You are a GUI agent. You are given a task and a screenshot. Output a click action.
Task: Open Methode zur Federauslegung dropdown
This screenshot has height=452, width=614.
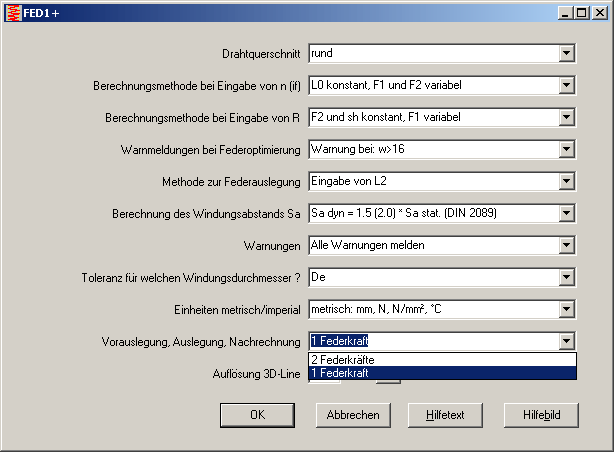[x=566, y=182]
